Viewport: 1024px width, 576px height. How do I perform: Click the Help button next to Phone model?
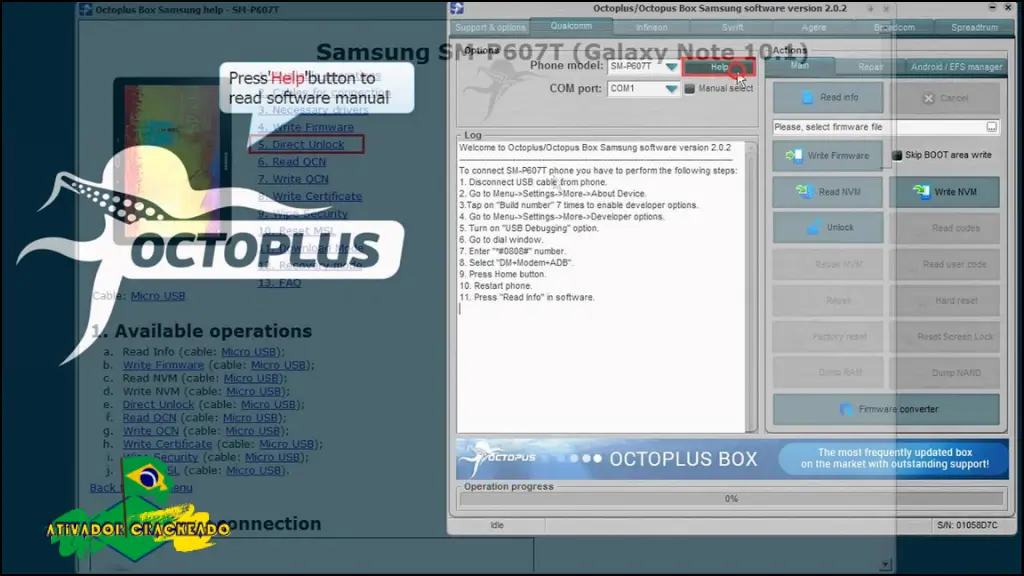tap(718, 67)
